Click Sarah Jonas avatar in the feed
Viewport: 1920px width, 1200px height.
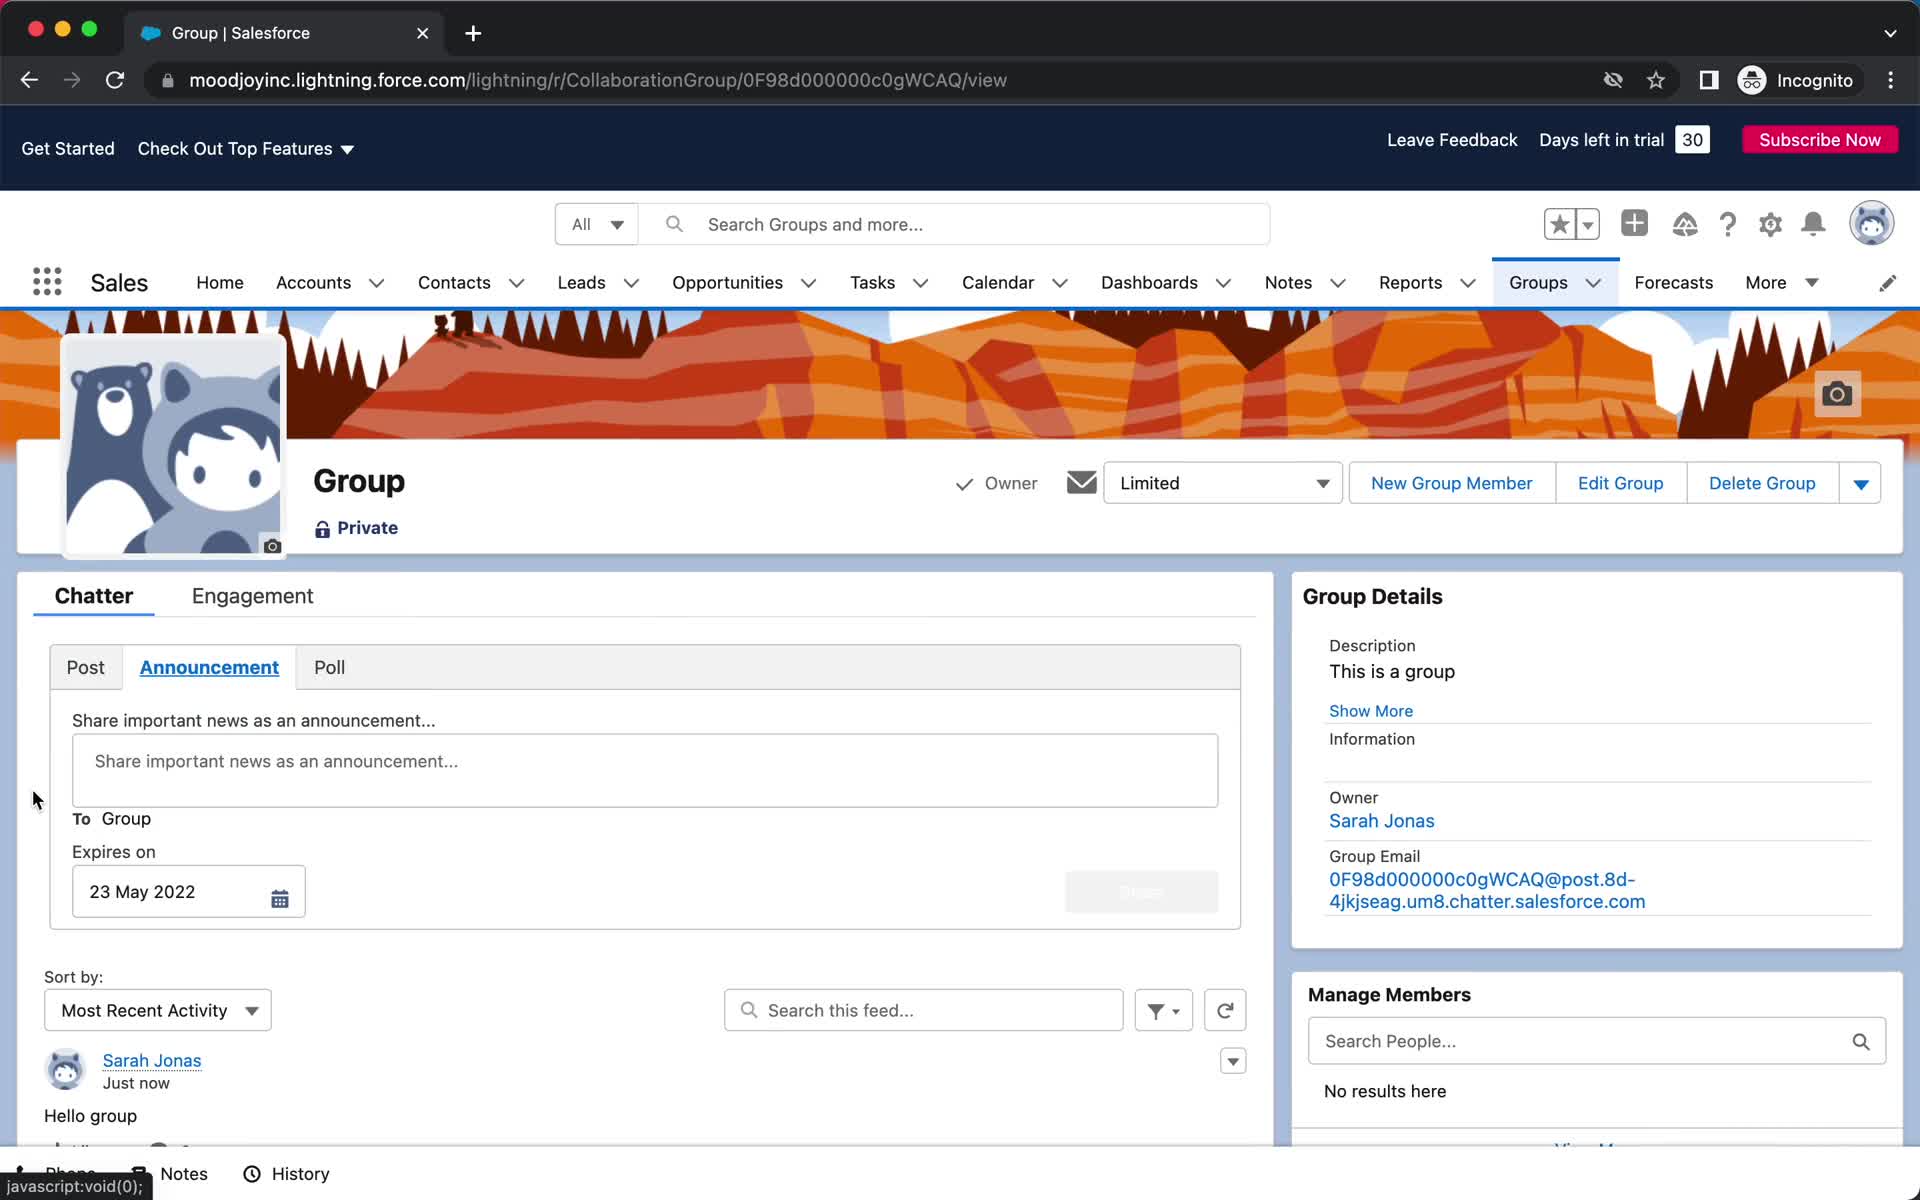tap(66, 1070)
